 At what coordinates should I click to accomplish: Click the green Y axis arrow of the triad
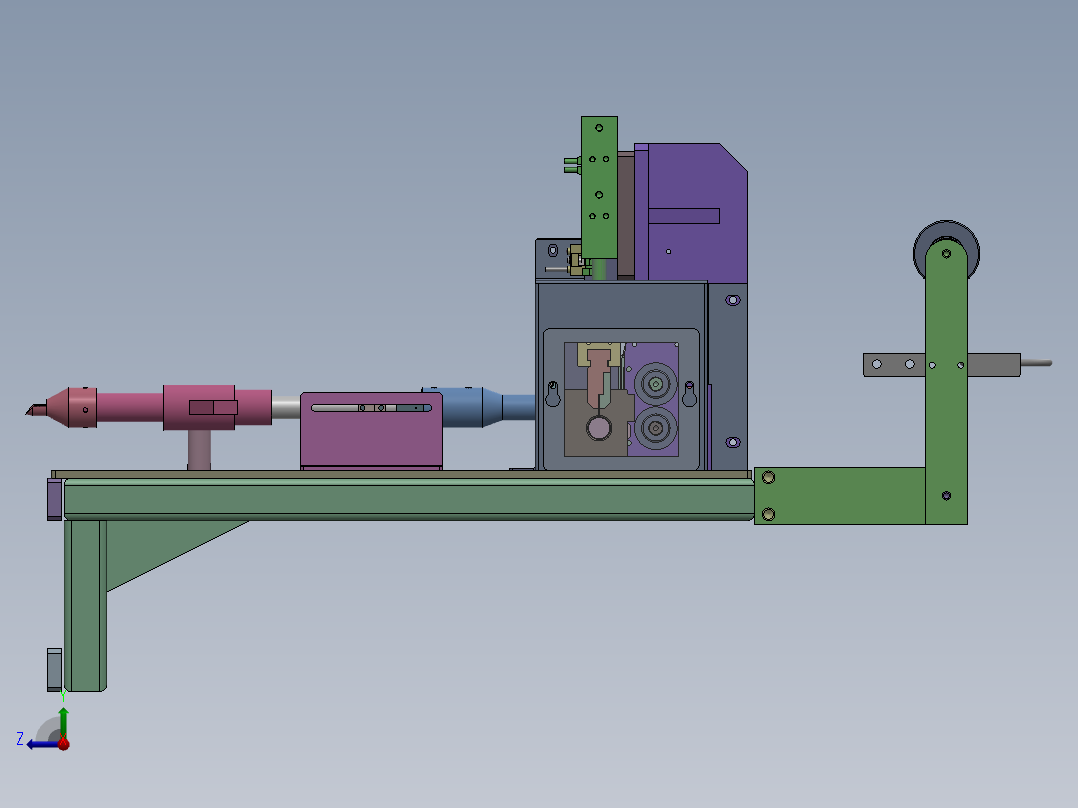click(x=63, y=722)
